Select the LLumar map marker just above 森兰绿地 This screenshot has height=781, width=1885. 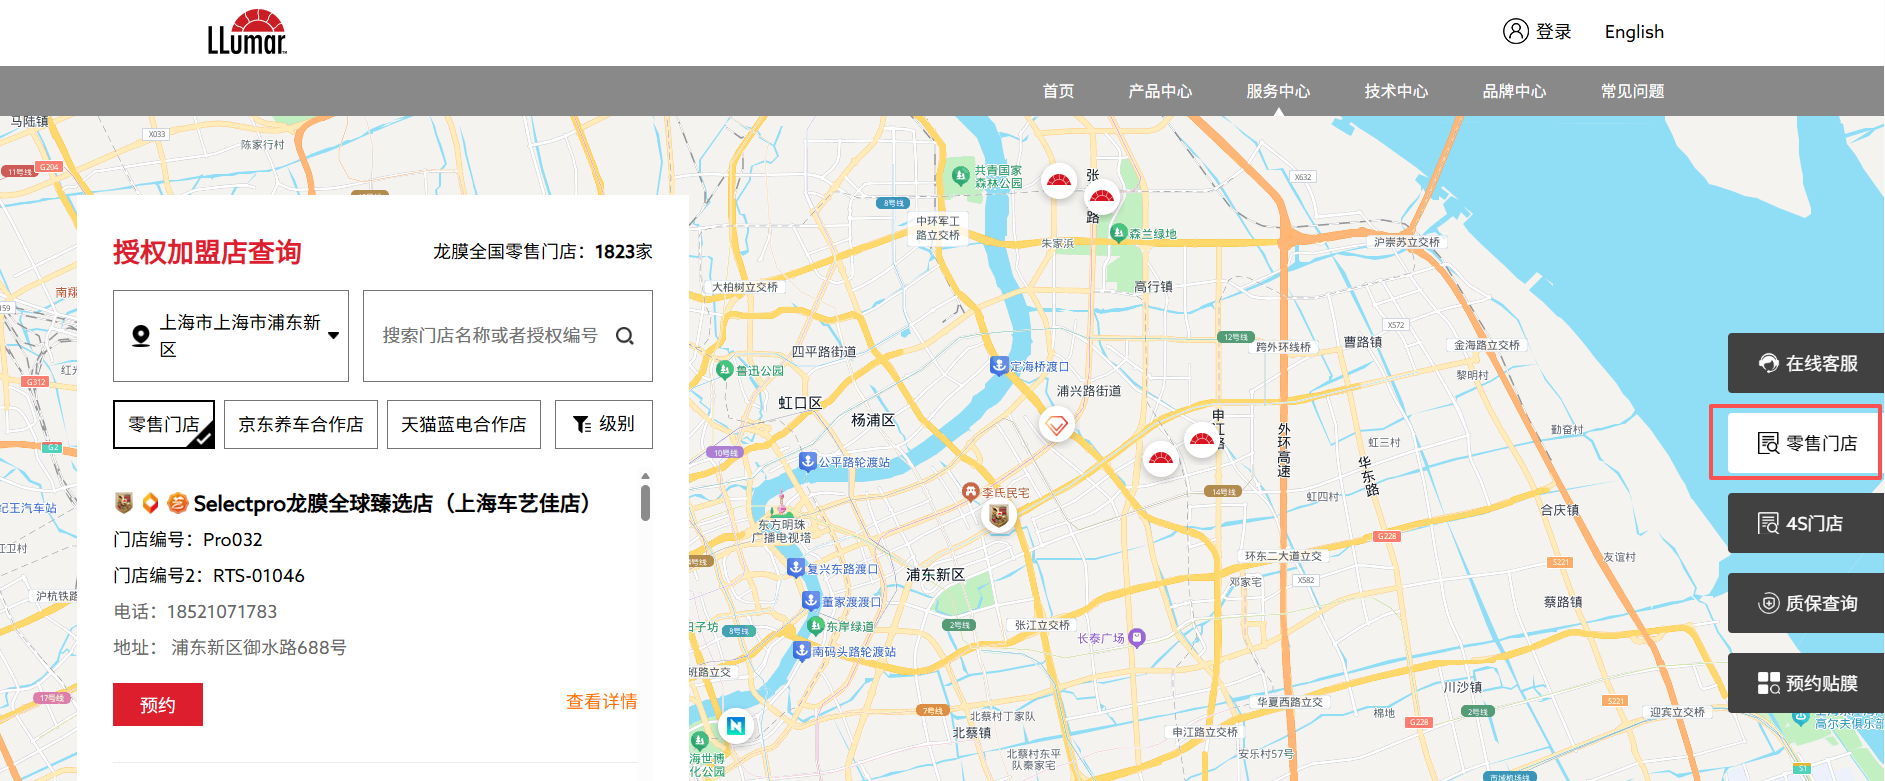1101,197
